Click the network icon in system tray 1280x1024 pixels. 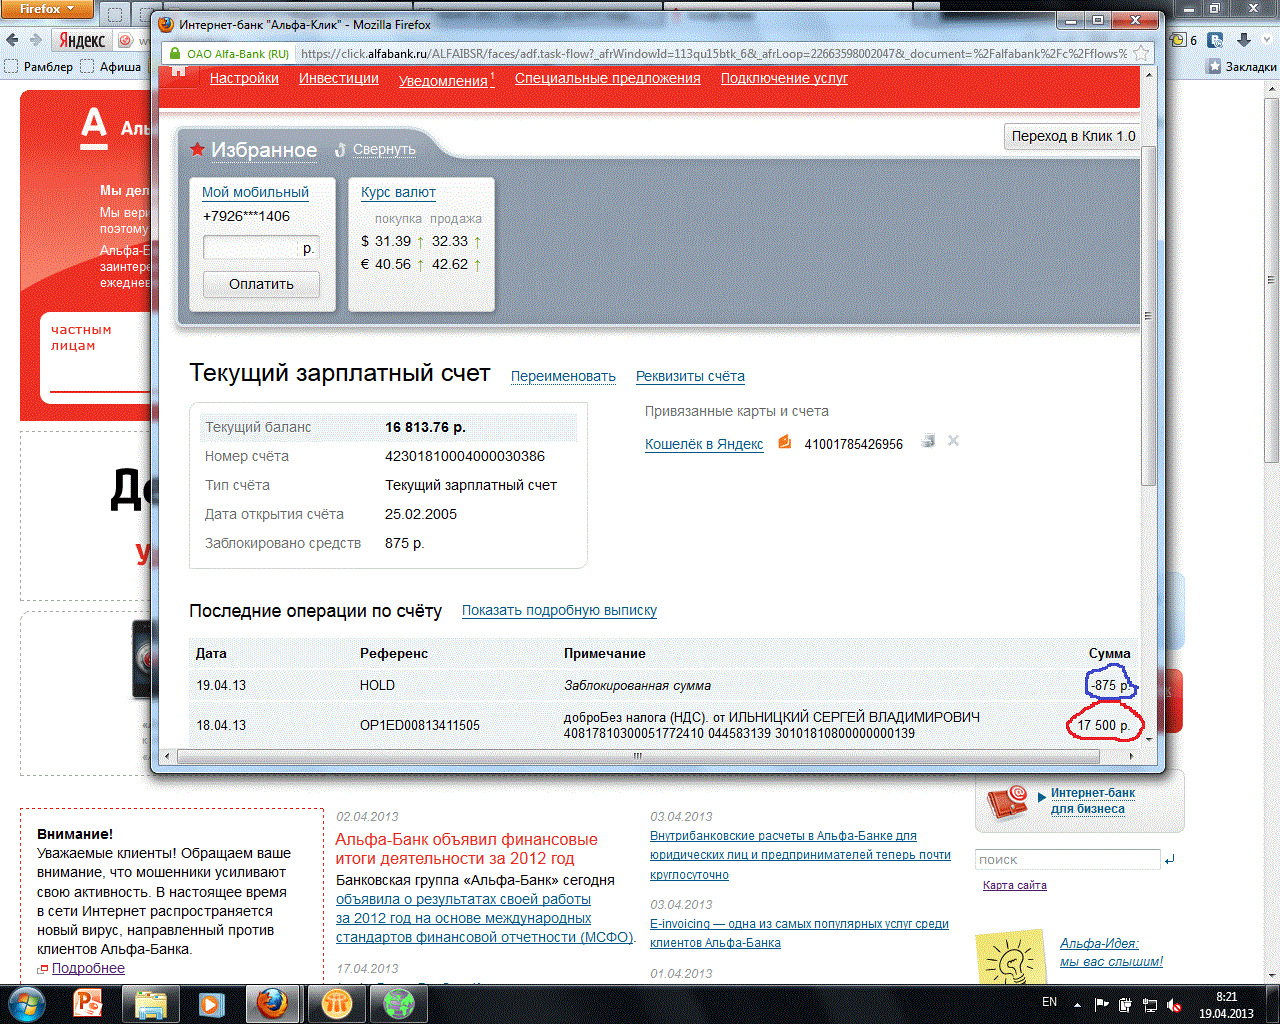[1150, 1004]
